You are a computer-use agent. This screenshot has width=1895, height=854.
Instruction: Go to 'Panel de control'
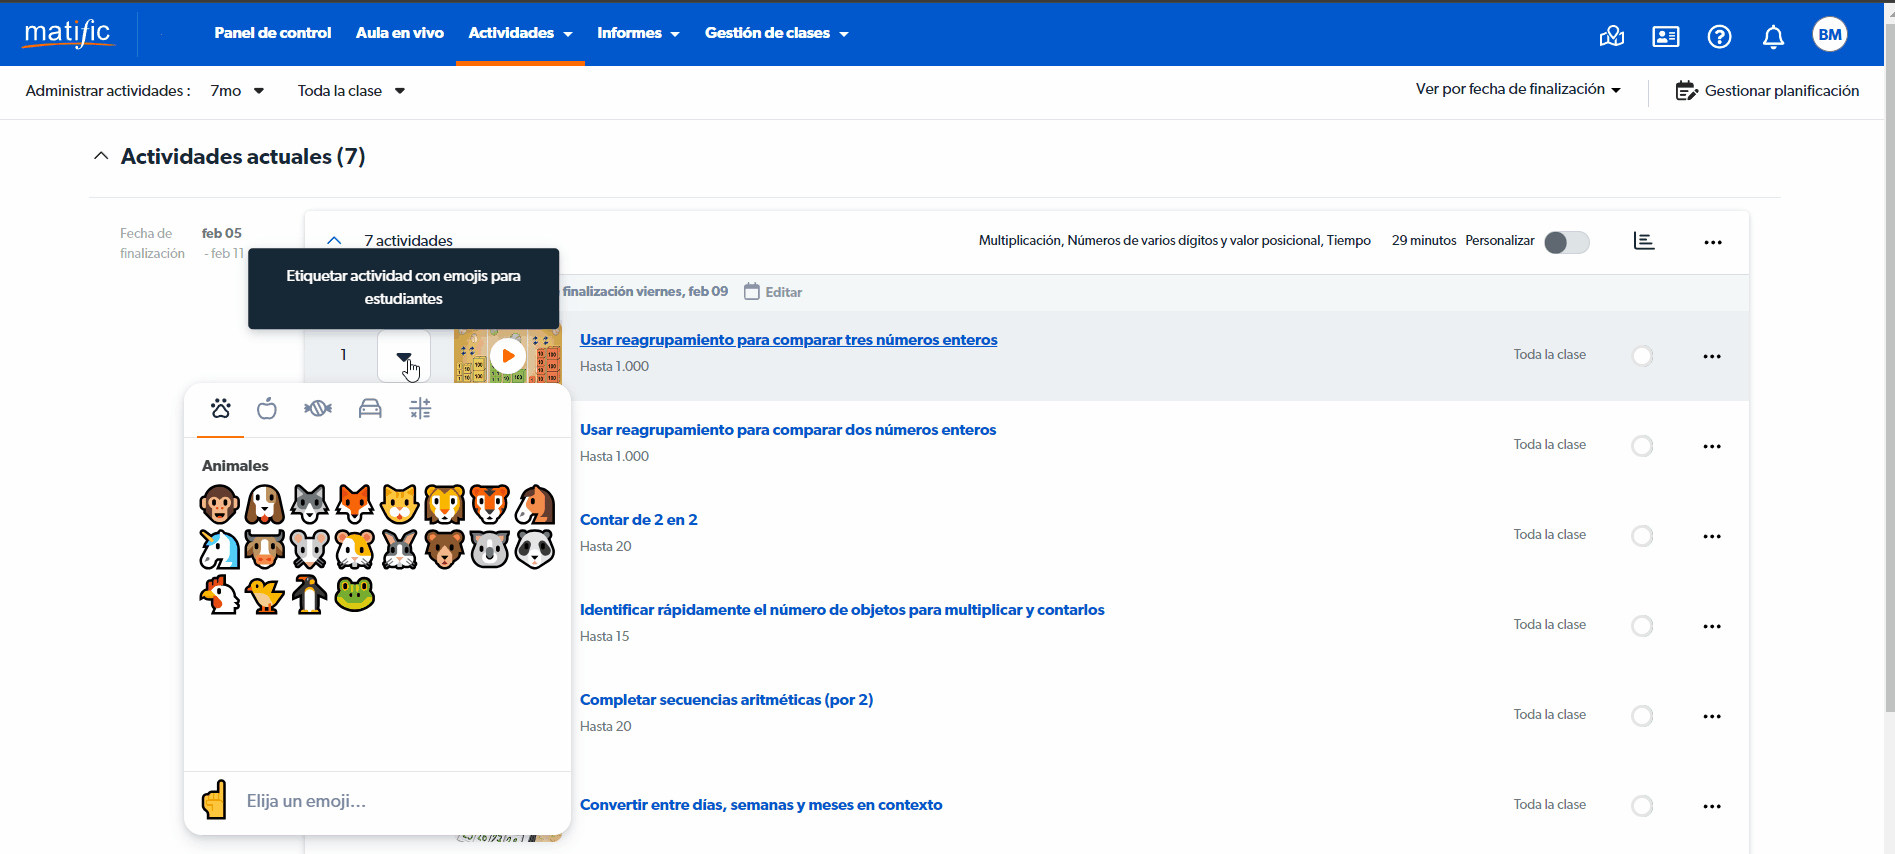pyautogui.click(x=272, y=33)
